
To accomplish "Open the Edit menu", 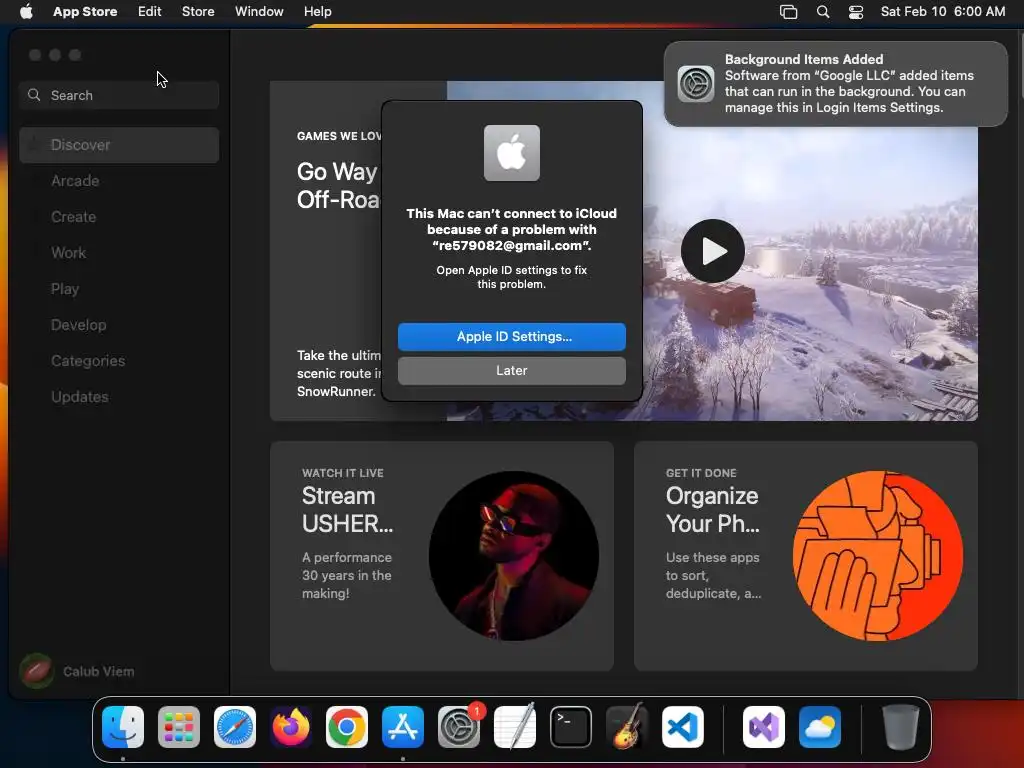I will tap(150, 11).
